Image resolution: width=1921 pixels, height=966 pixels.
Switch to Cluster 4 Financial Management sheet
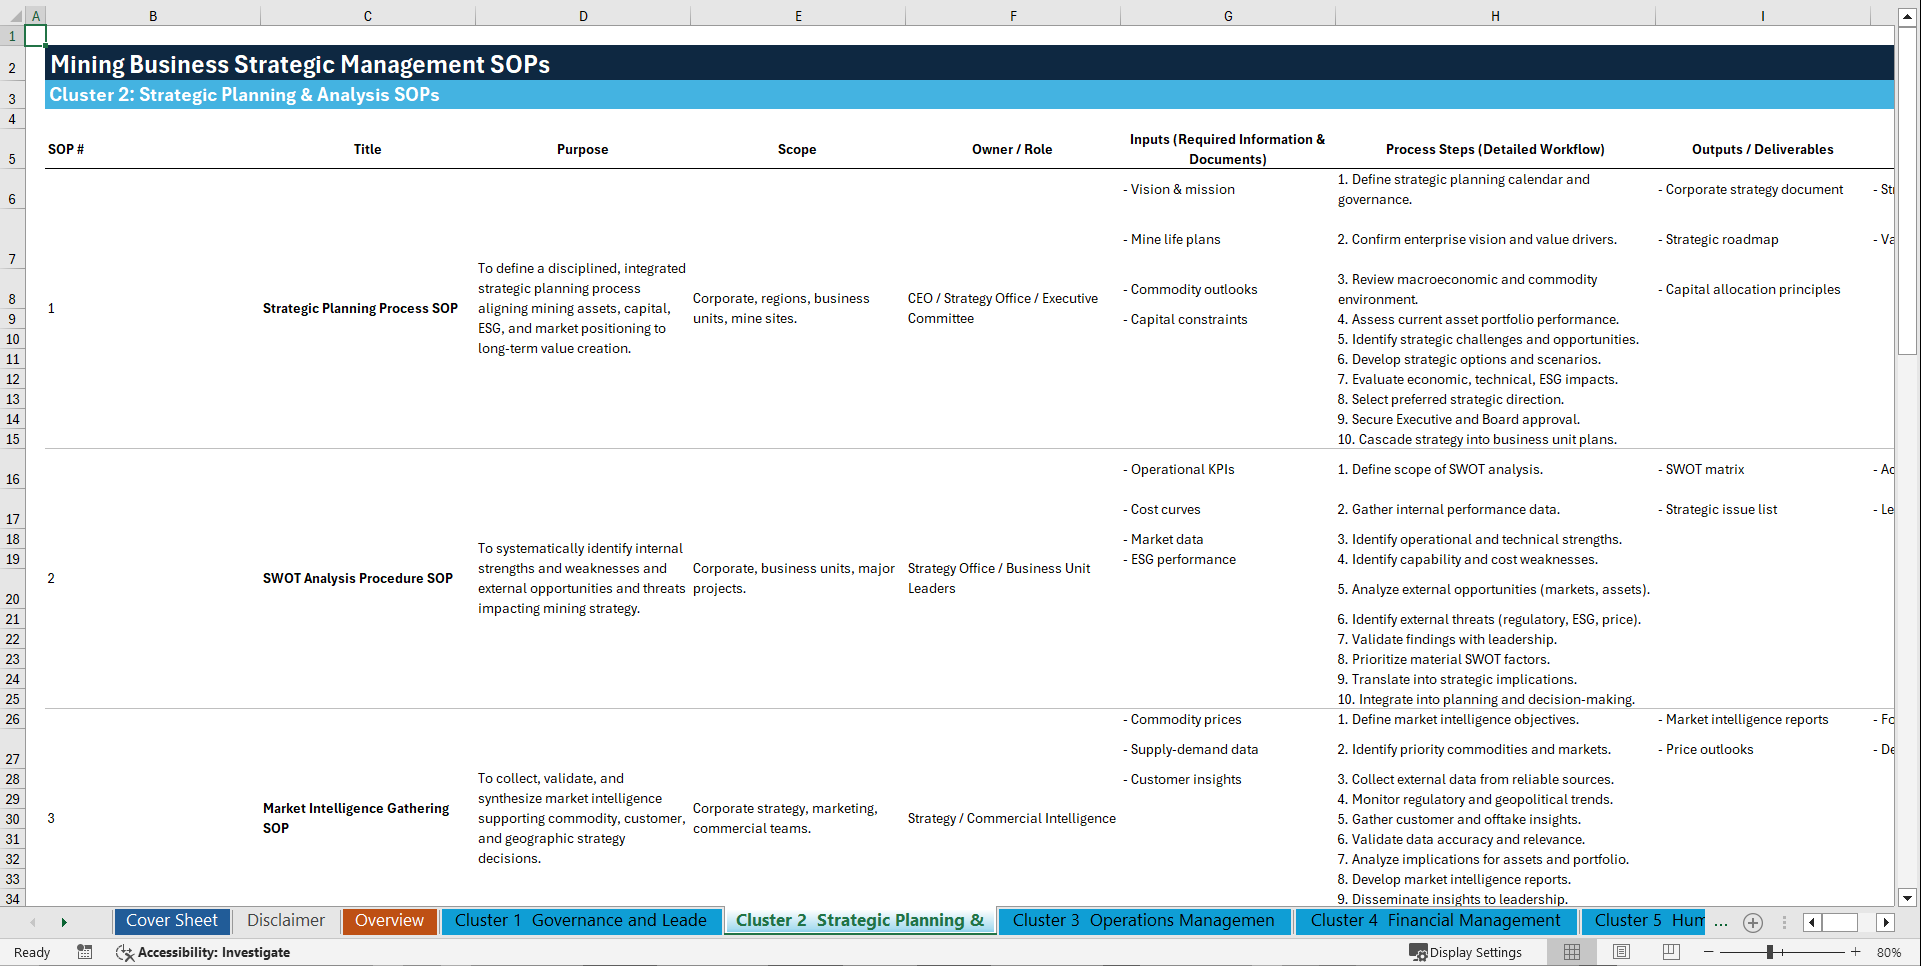tap(1437, 921)
